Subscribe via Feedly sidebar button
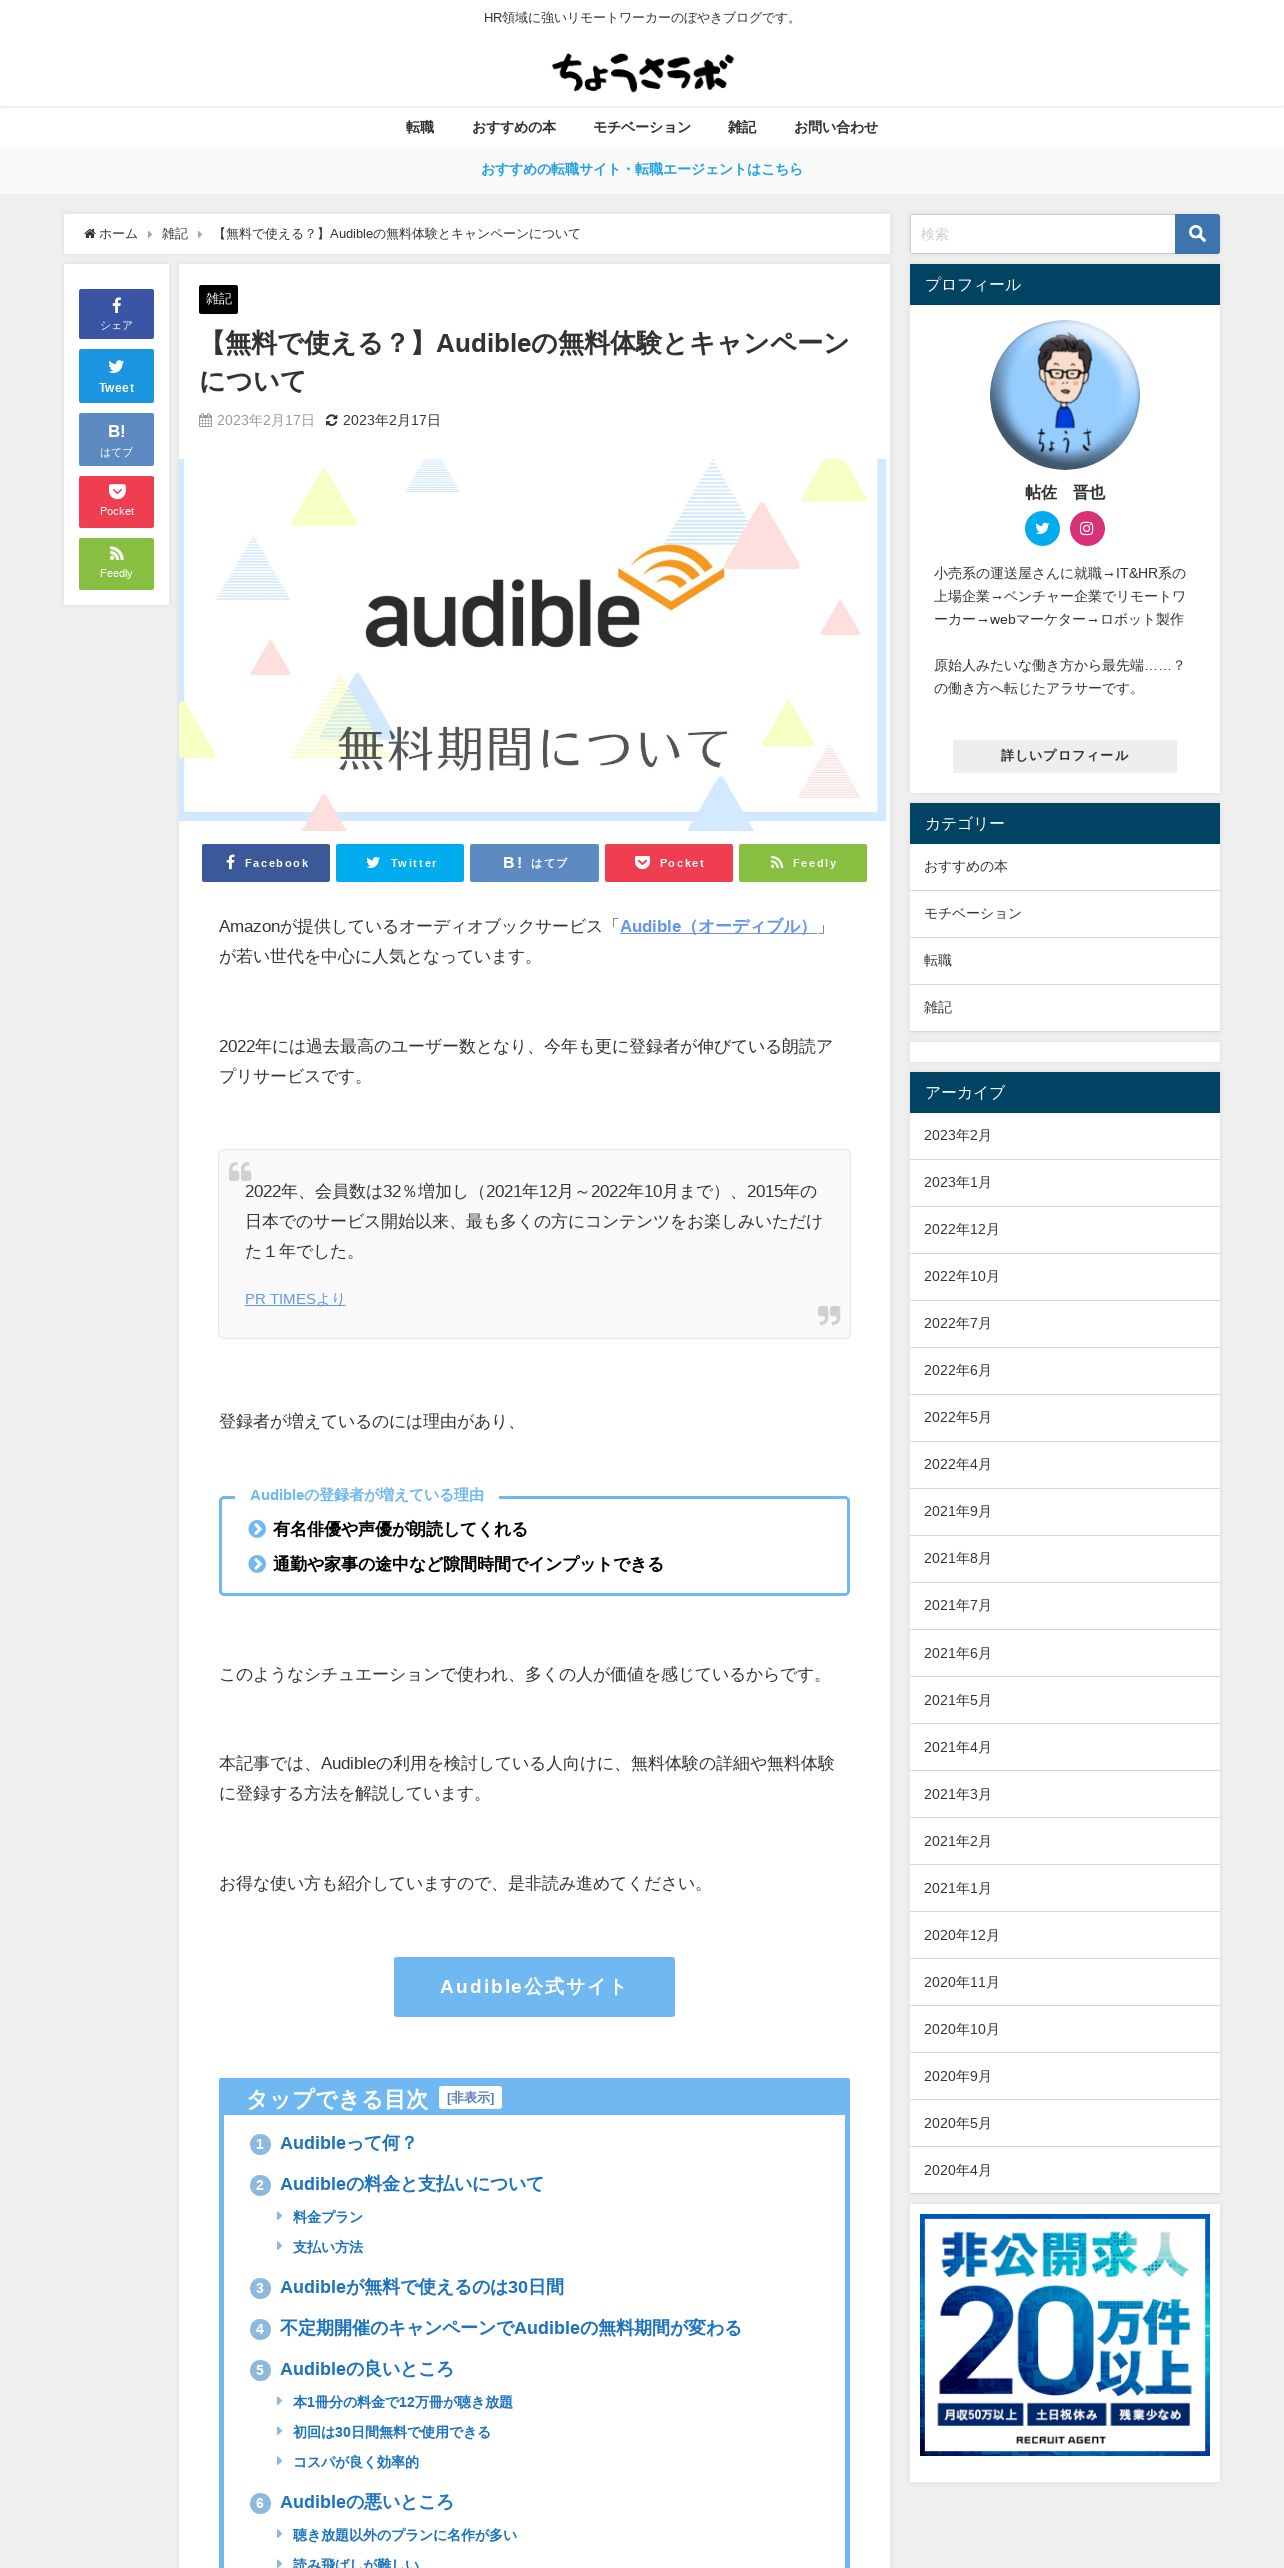The height and width of the screenshot is (2568, 1284). point(116,563)
